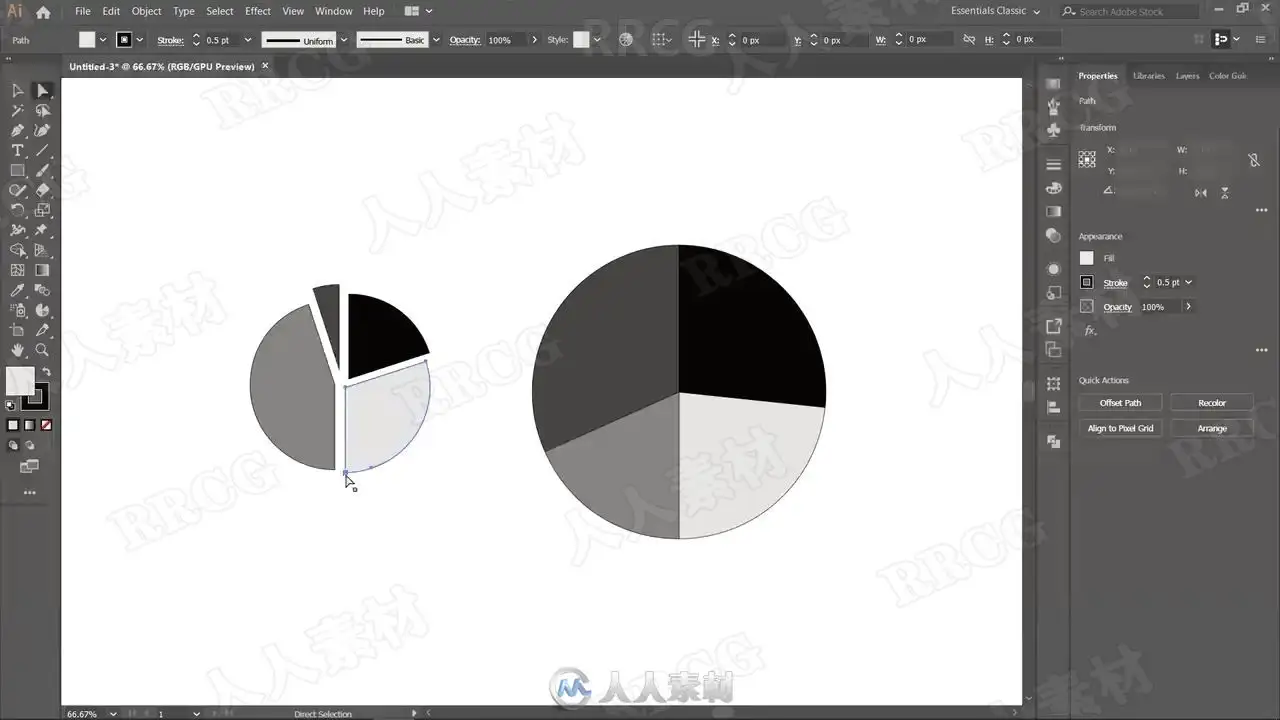
Task: Click the Offset Path button
Action: coord(1120,403)
